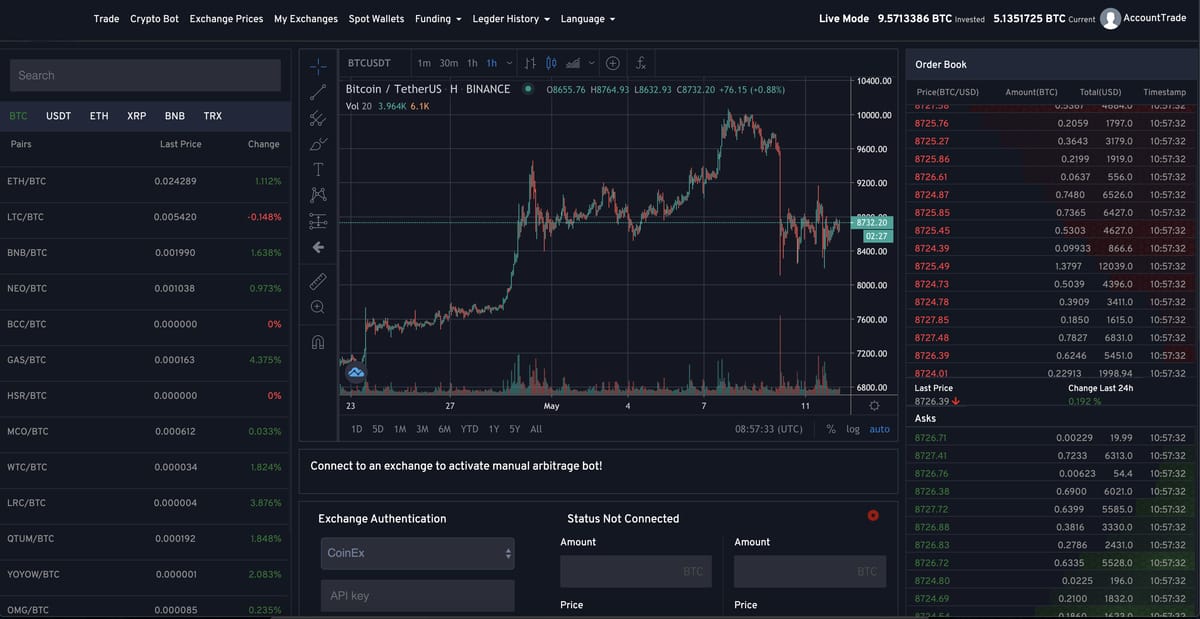Select the crosshair cursor tool
1200x619 pixels.
[318, 66]
